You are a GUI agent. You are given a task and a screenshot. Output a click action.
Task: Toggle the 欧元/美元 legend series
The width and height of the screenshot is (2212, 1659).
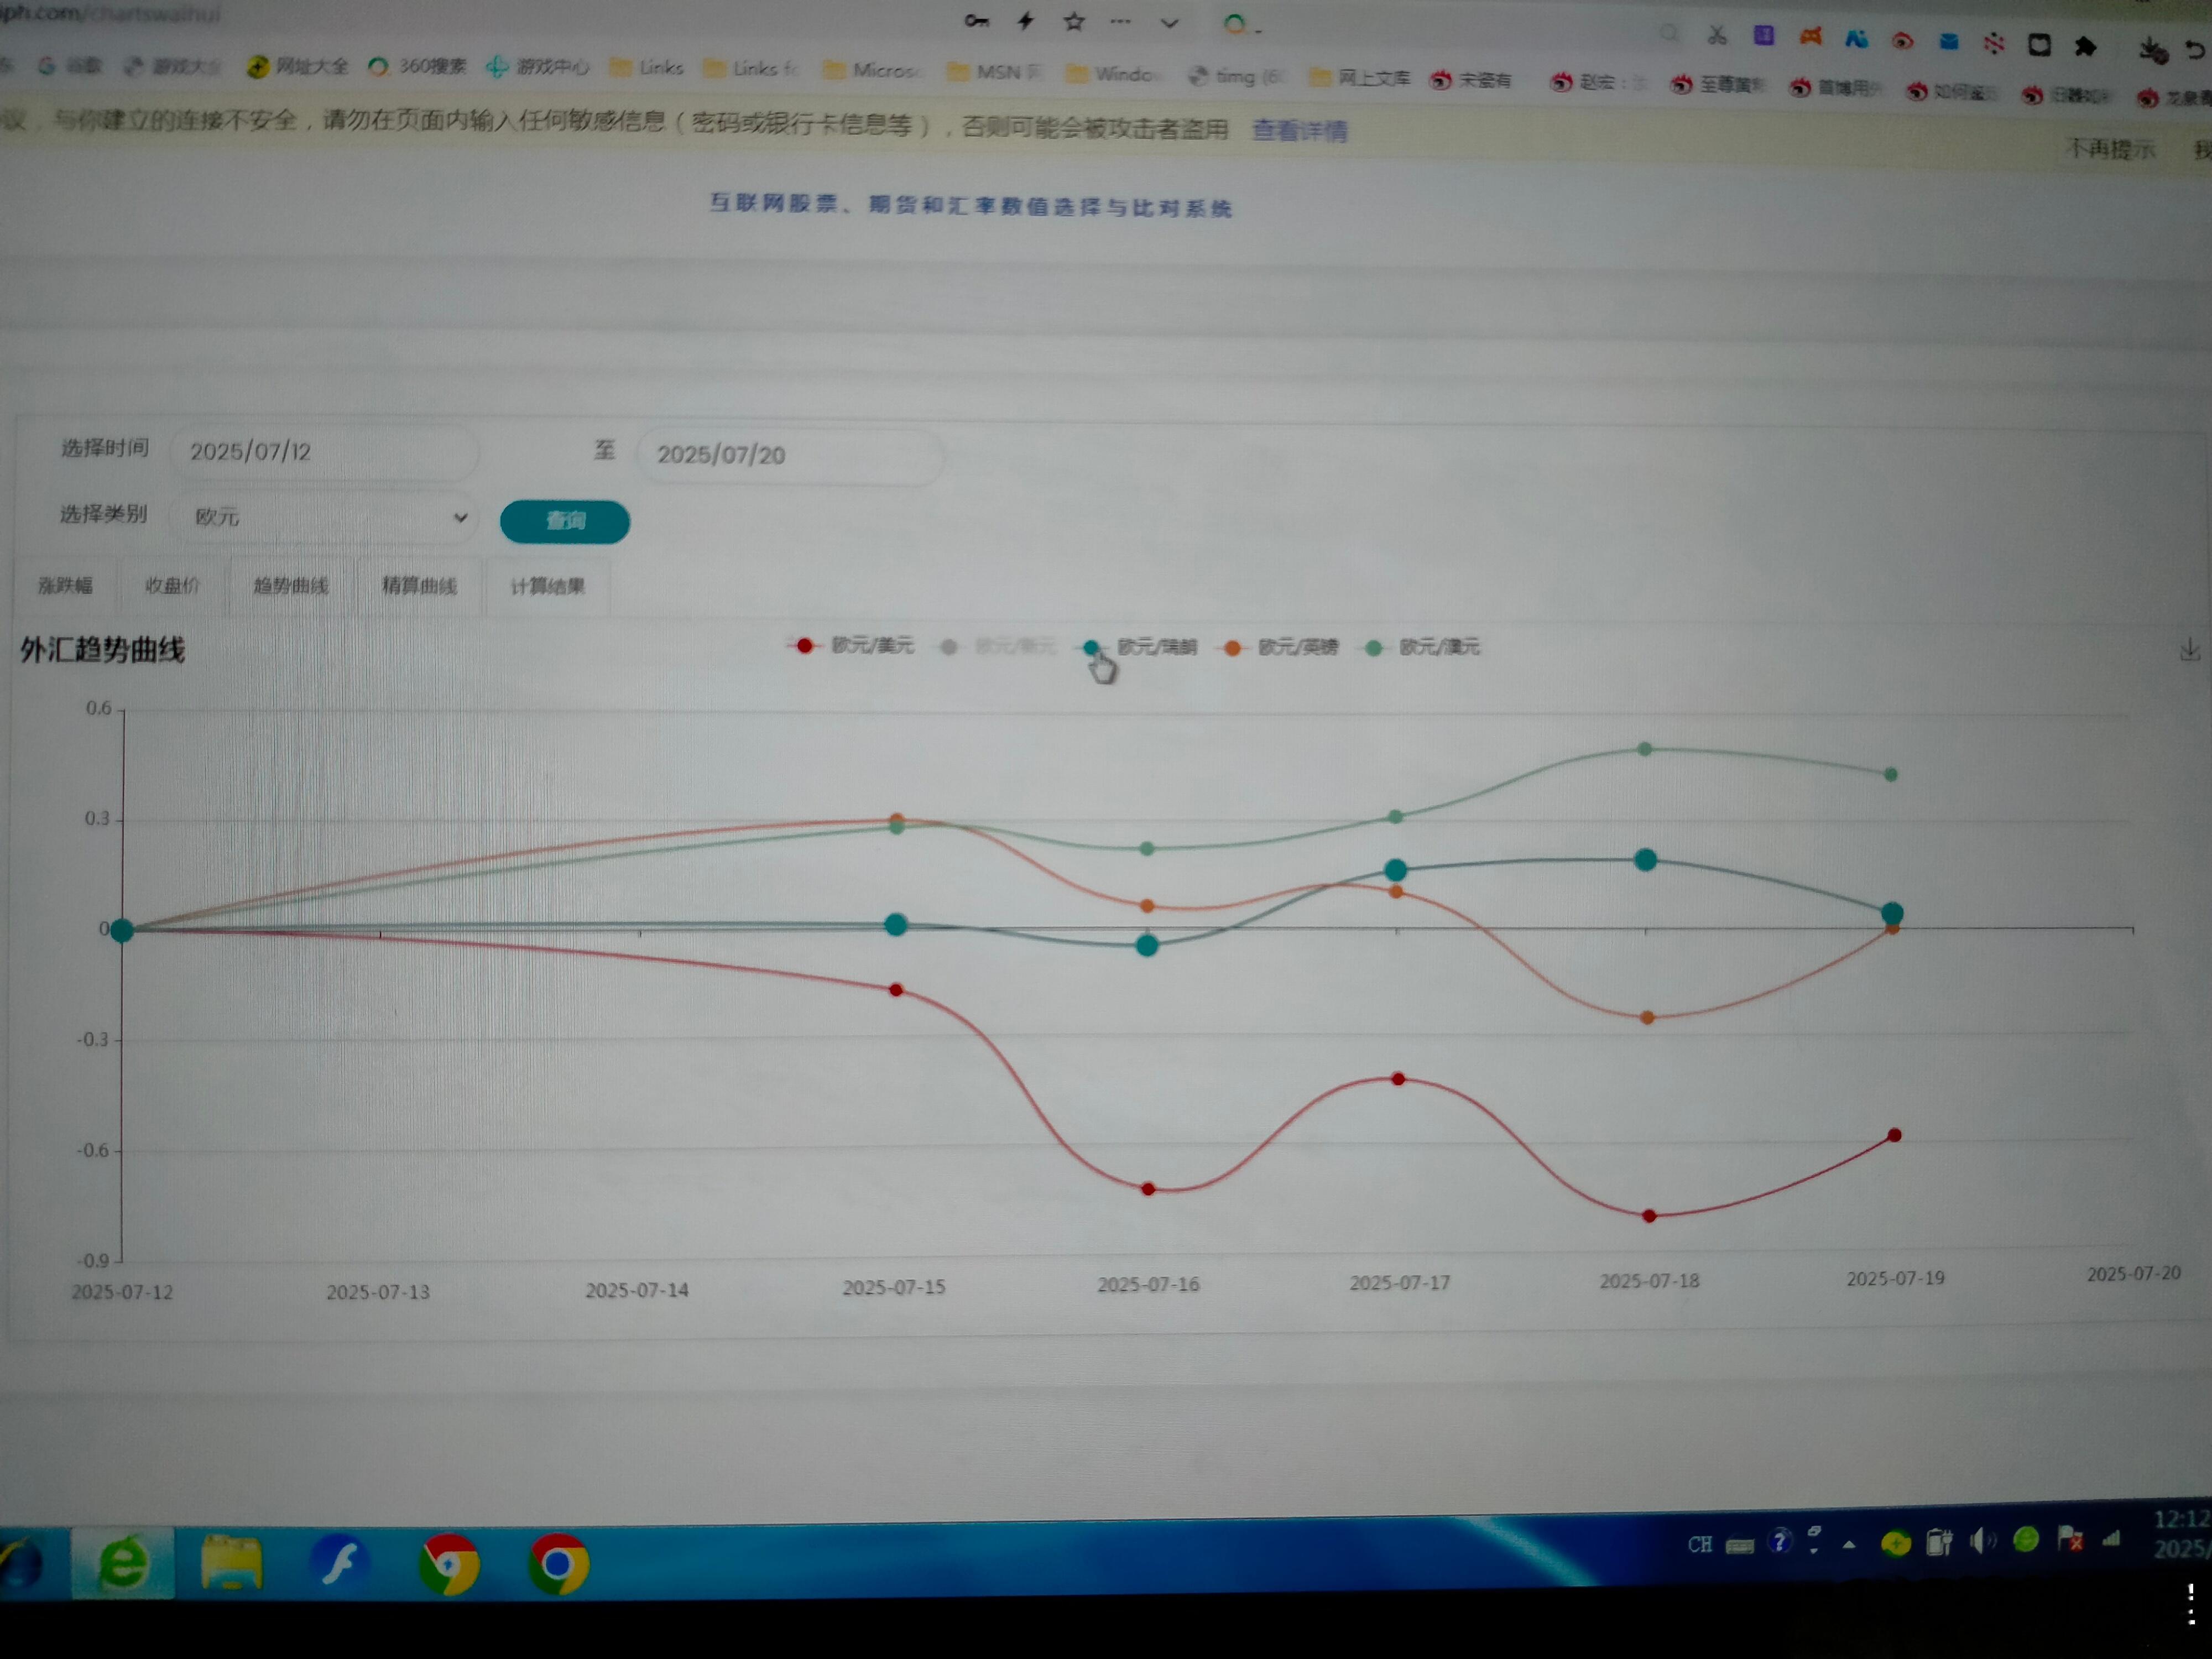pyautogui.click(x=851, y=645)
